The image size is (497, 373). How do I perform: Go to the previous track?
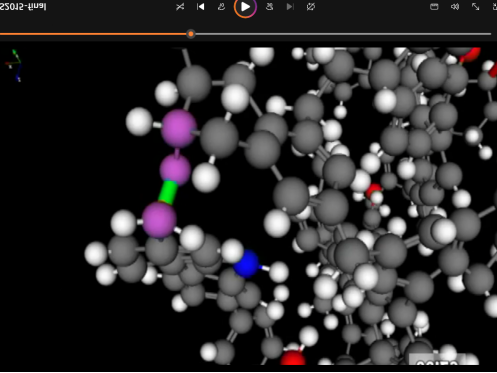point(200,7)
